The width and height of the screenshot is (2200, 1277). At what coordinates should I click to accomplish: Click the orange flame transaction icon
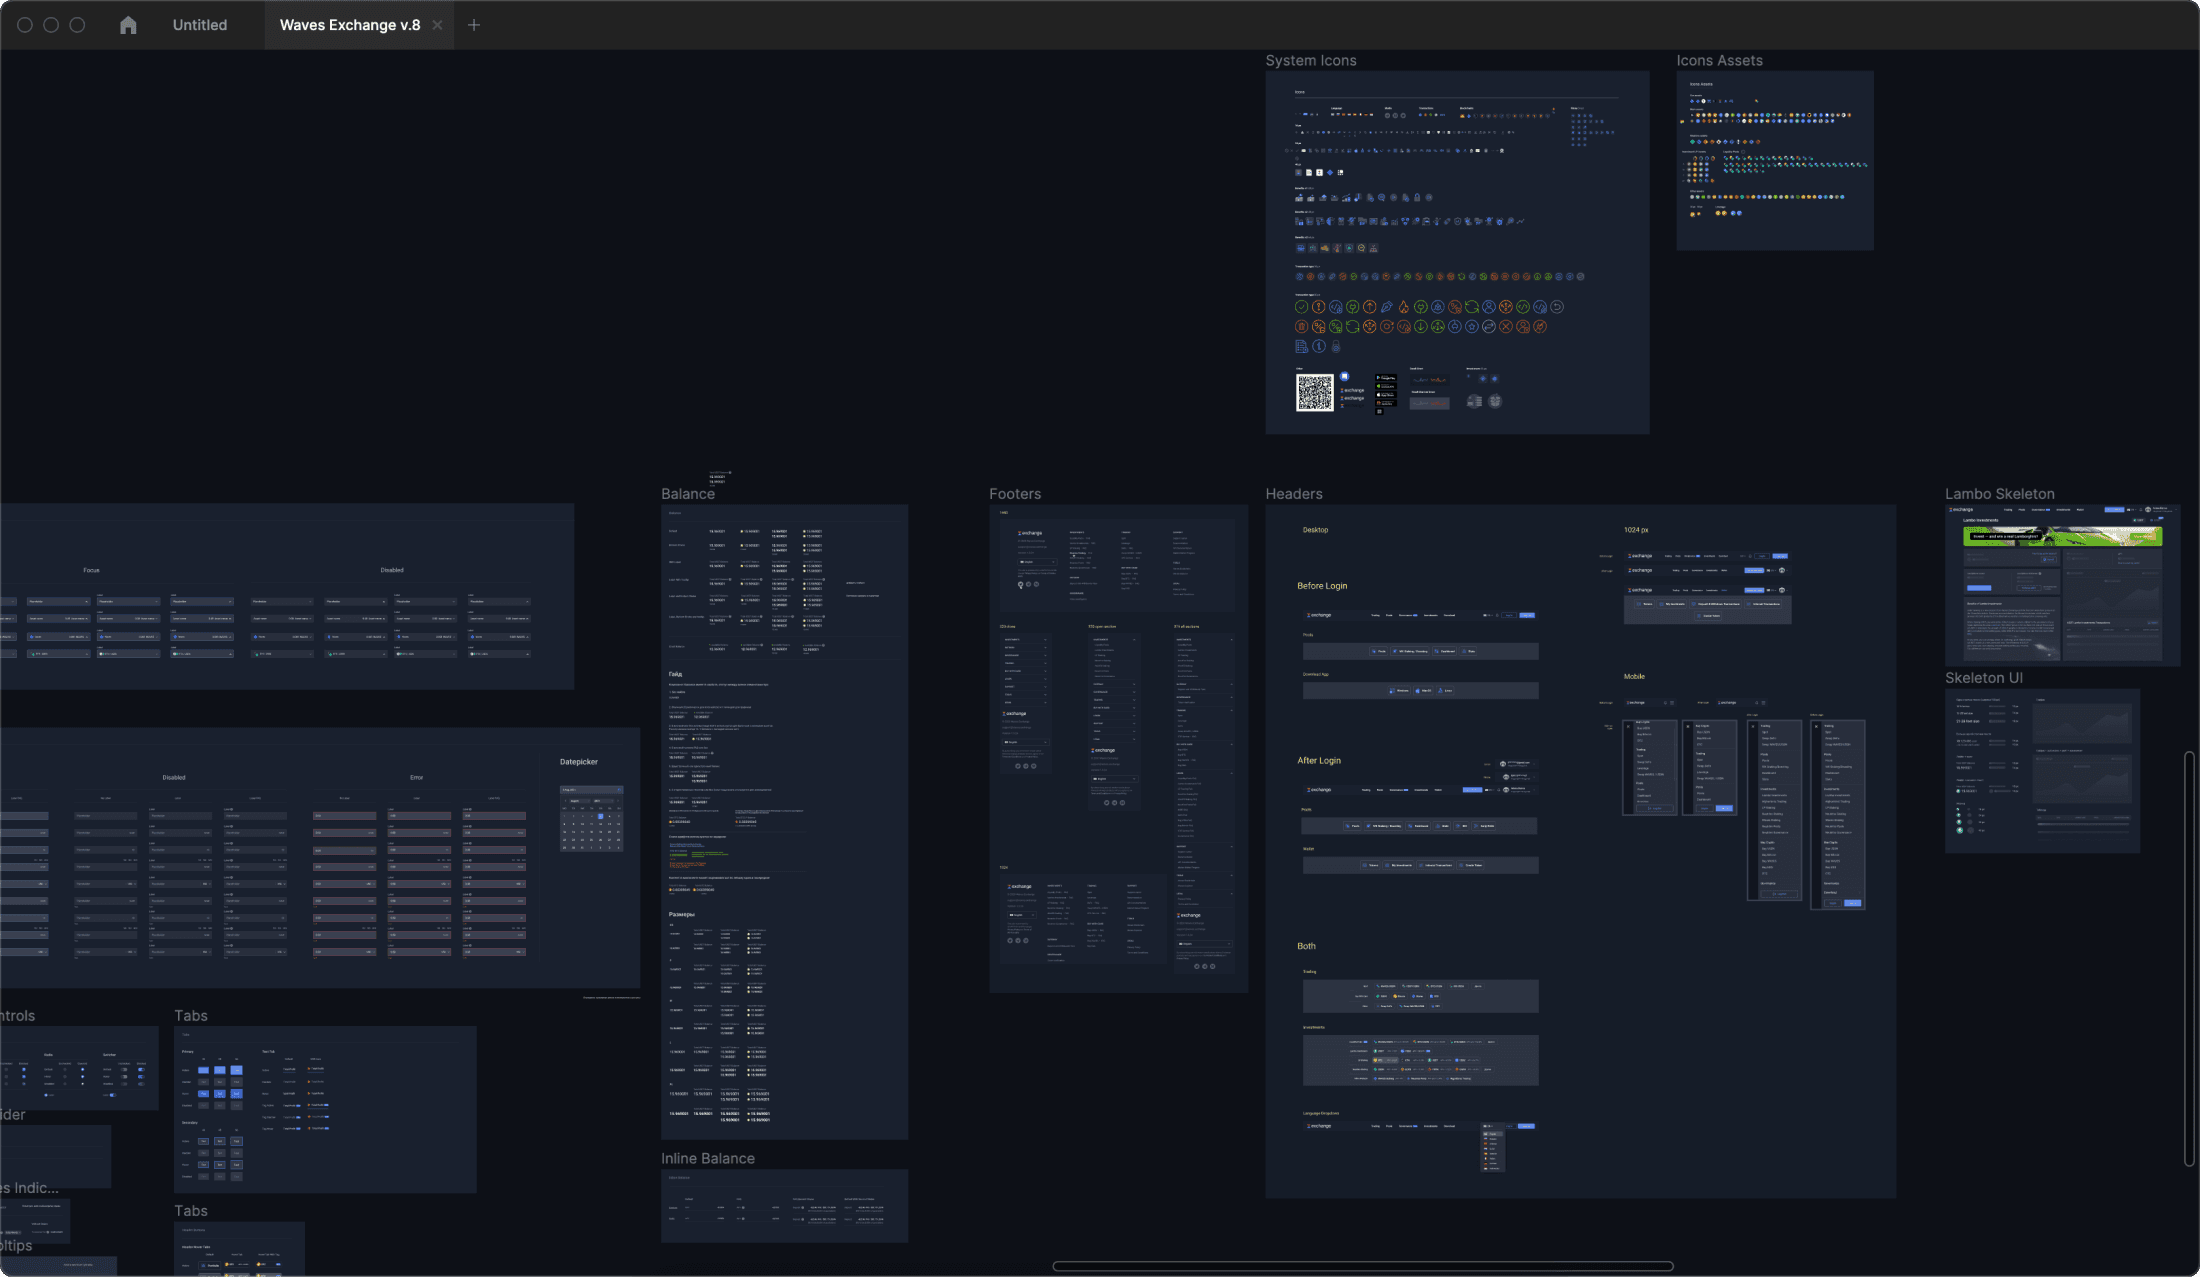(1404, 307)
